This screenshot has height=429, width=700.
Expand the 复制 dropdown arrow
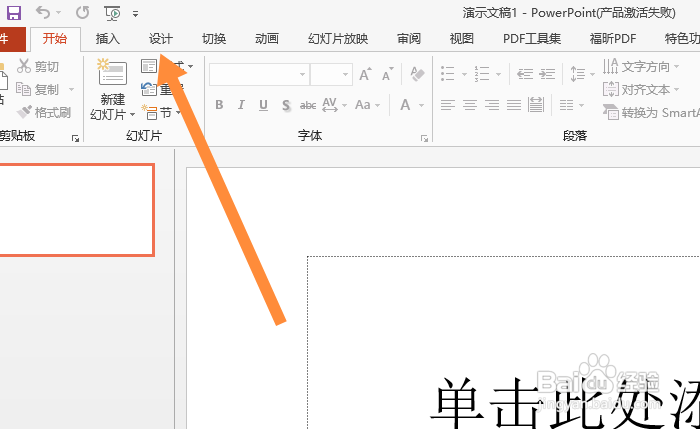(71, 90)
